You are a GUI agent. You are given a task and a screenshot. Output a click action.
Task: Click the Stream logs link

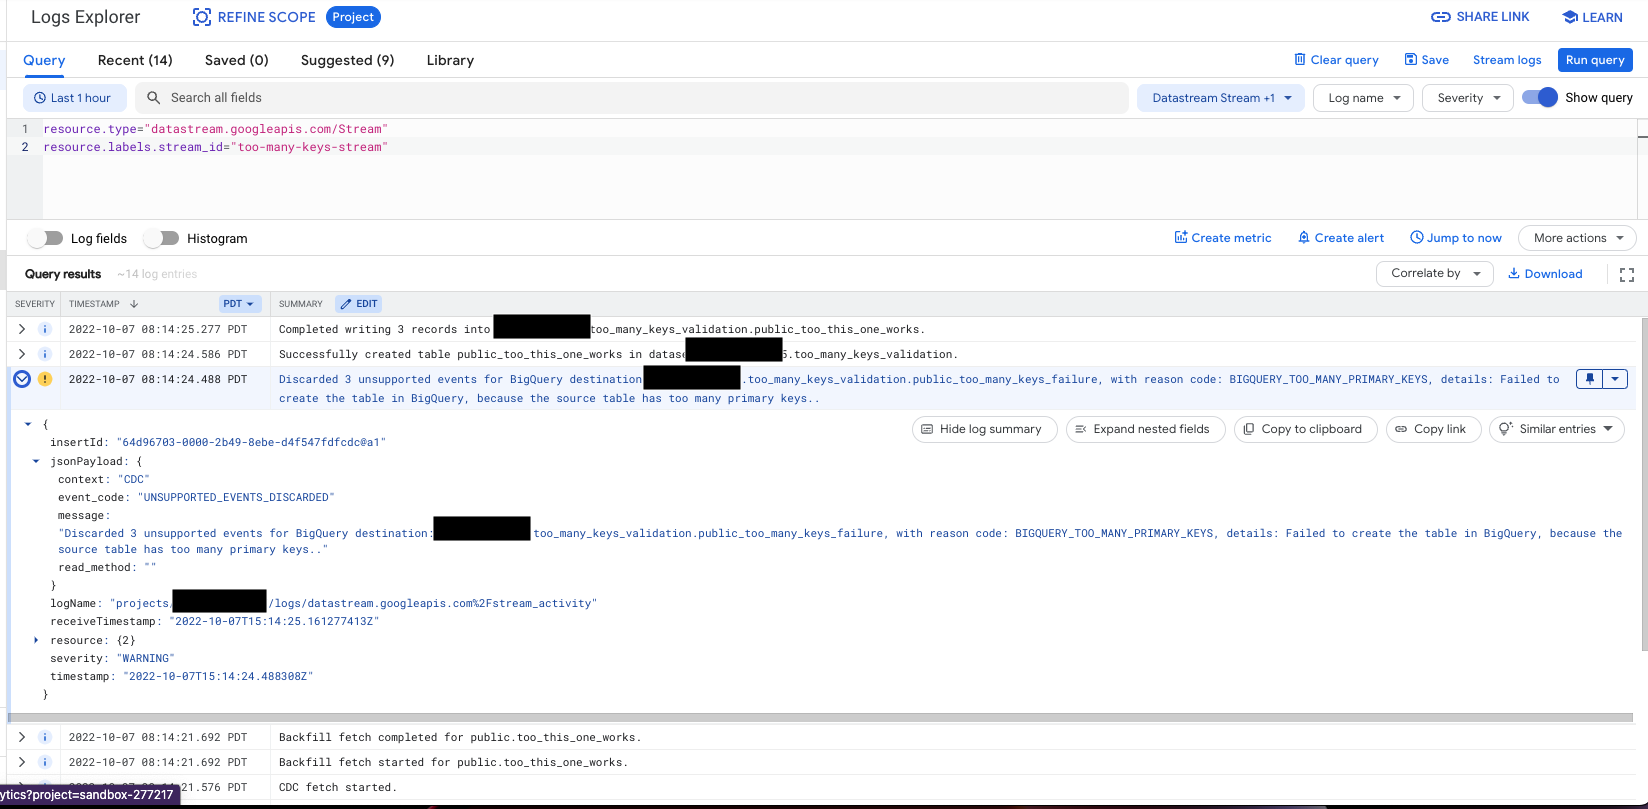(1507, 60)
